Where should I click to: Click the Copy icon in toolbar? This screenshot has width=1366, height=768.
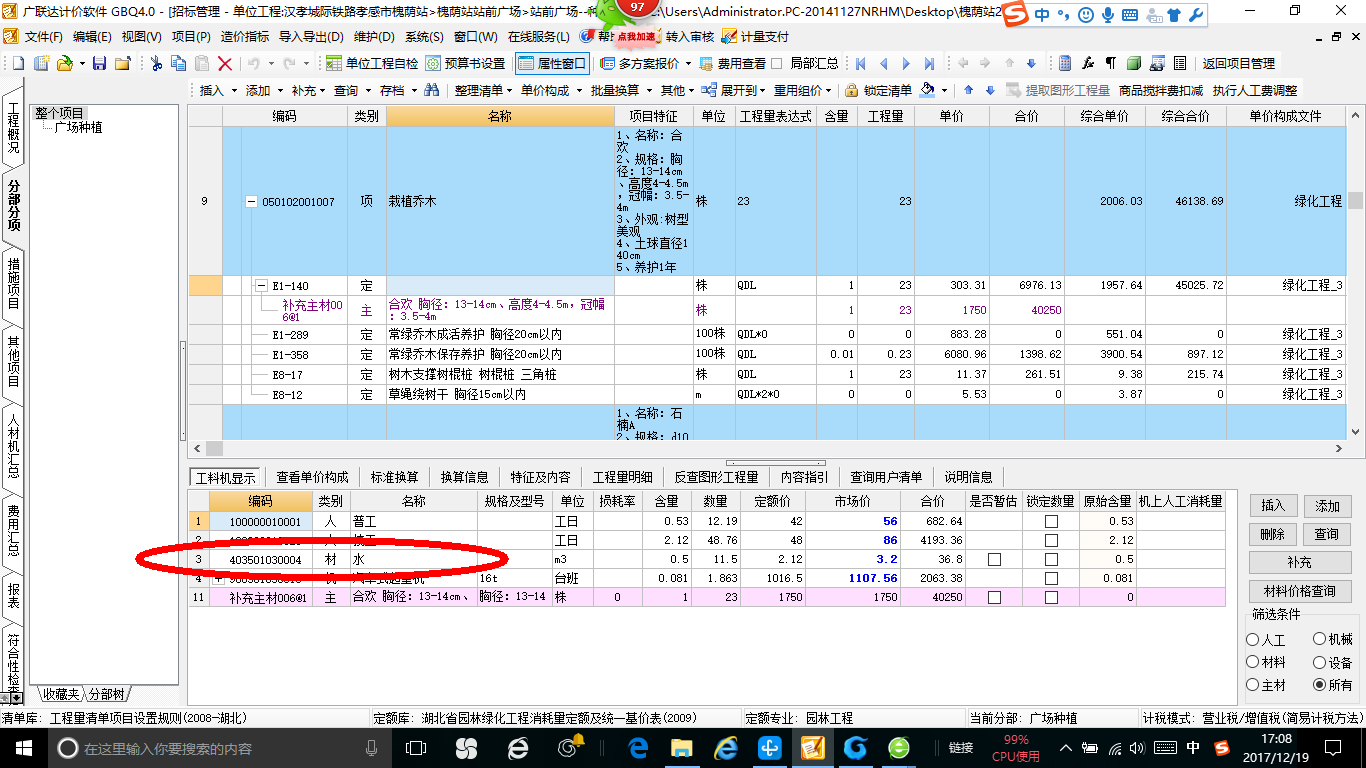(179, 63)
